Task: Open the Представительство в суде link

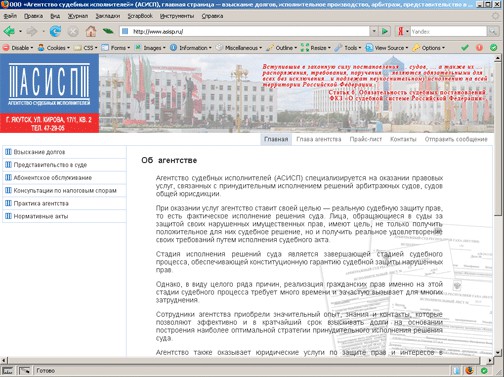Action: click(x=50, y=165)
